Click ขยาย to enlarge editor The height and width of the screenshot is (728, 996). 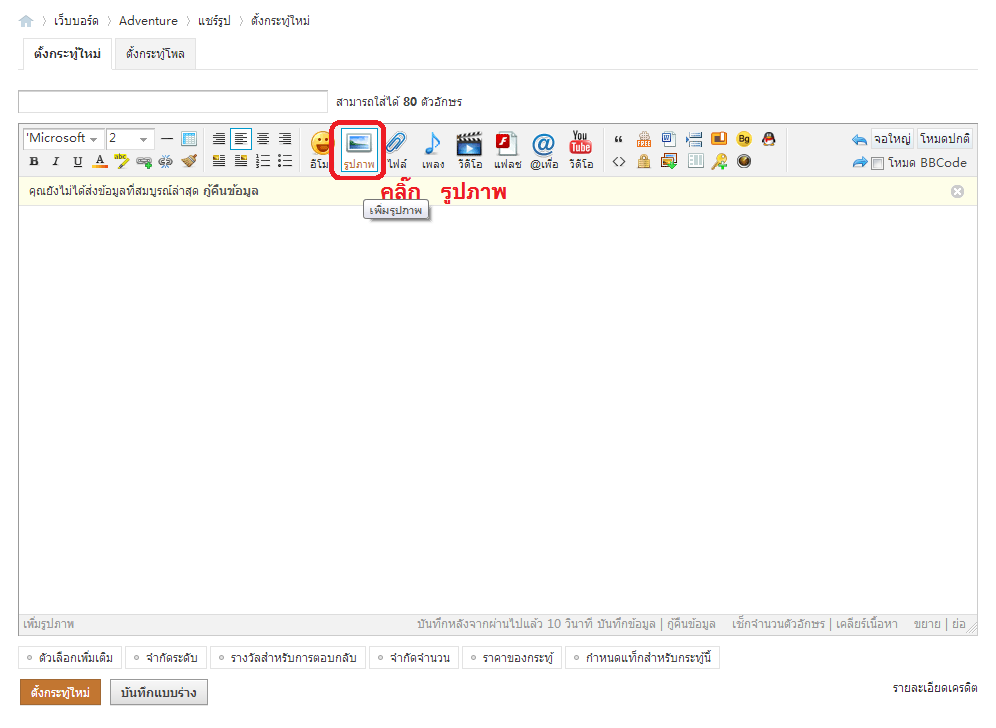click(x=927, y=624)
